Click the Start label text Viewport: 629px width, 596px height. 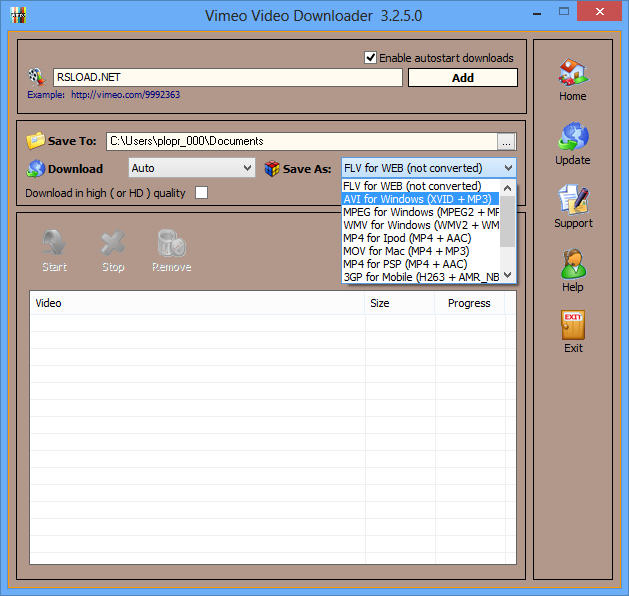[55, 267]
